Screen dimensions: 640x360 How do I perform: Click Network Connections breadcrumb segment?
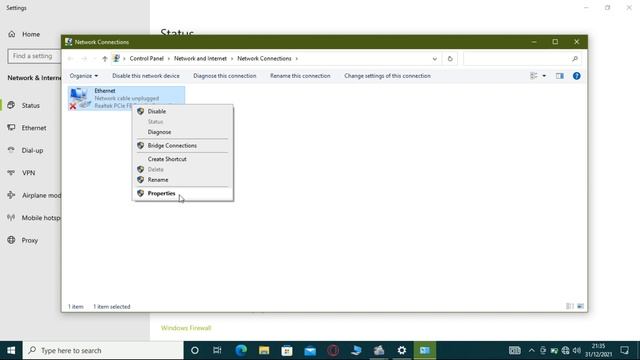264,59
